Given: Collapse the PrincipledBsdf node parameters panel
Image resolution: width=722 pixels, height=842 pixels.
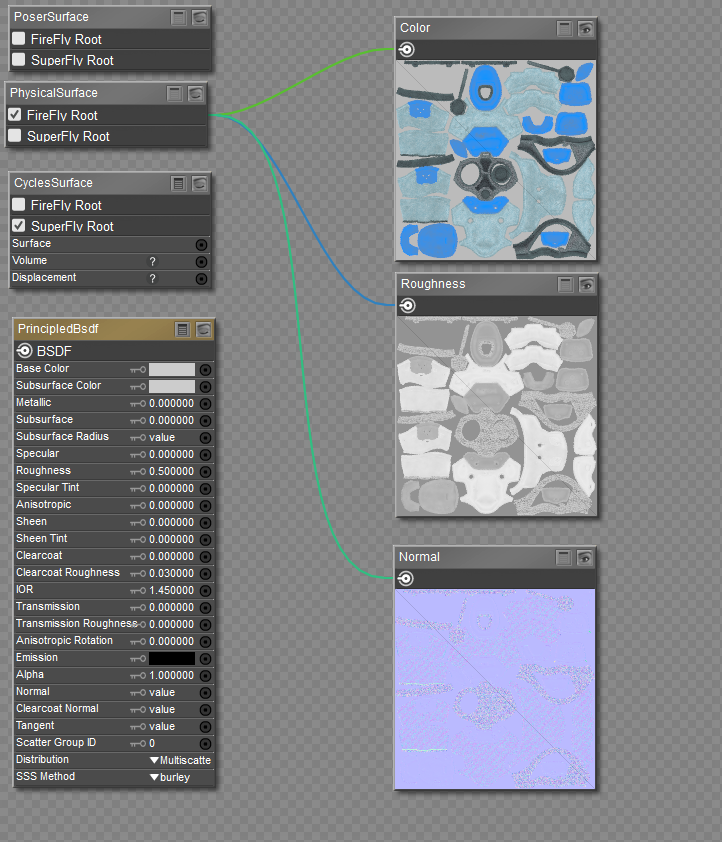Looking at the screenshot, I should click(182, 329).
